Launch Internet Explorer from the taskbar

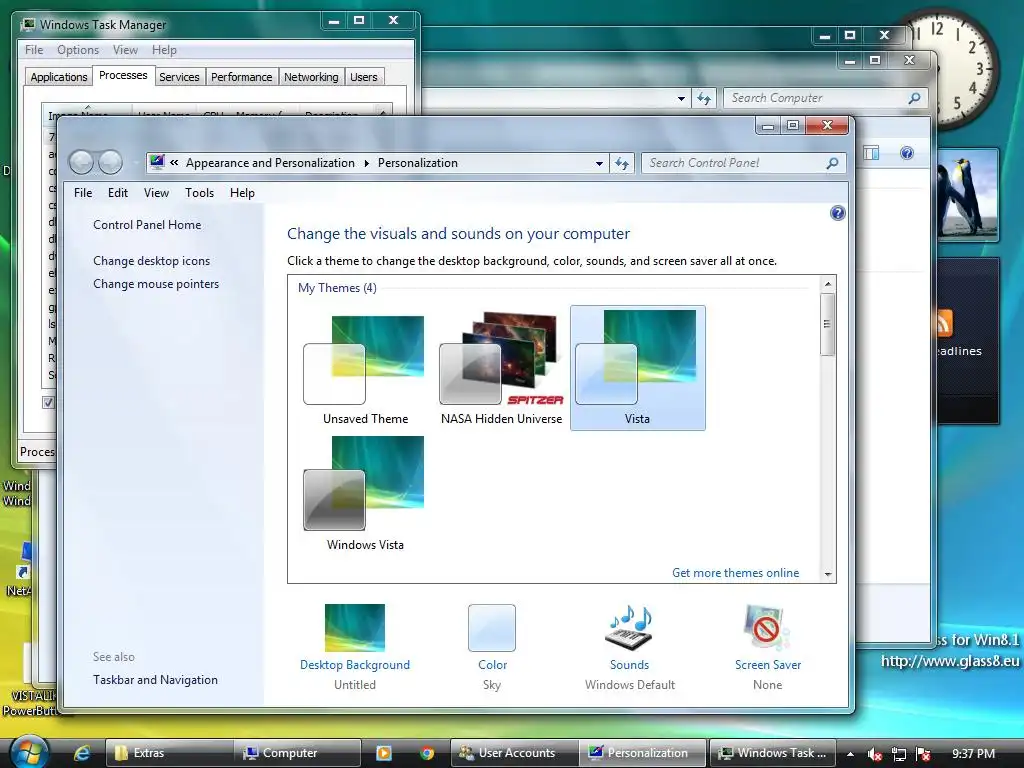pos(82,753)
